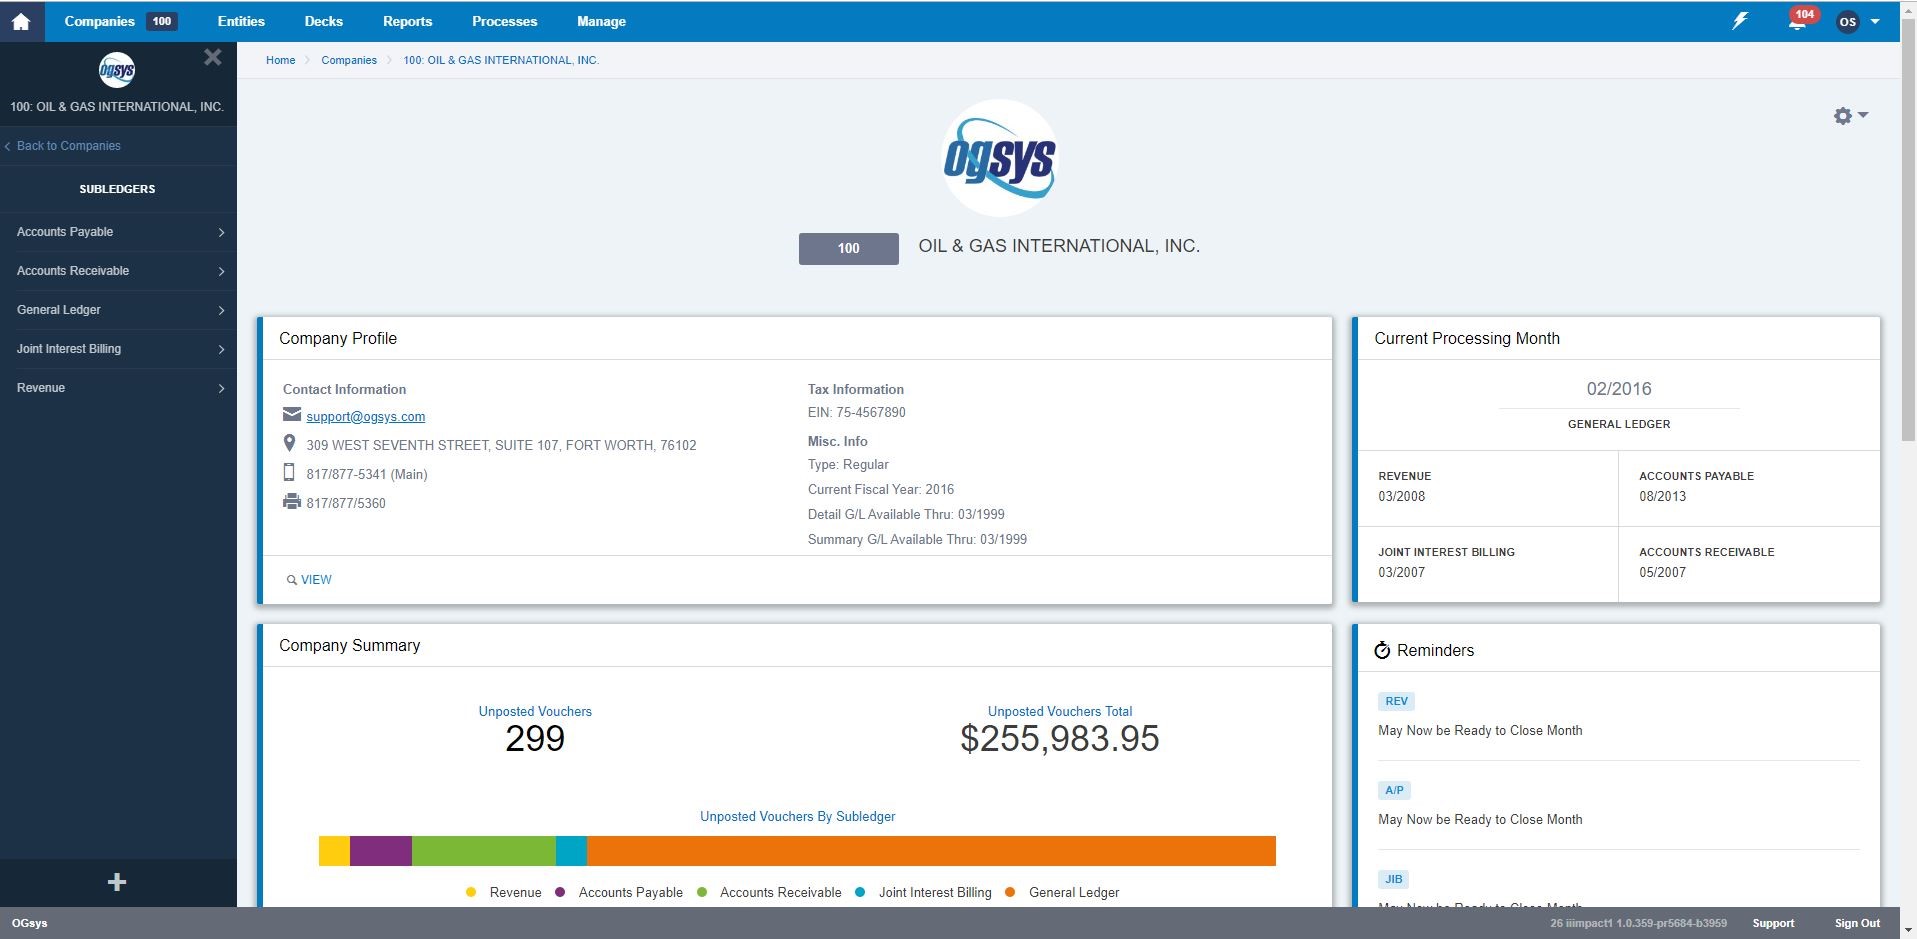Click the magnifier icon next to VIEW
This screenshot has height=939, width=1917.
(292, 580)
